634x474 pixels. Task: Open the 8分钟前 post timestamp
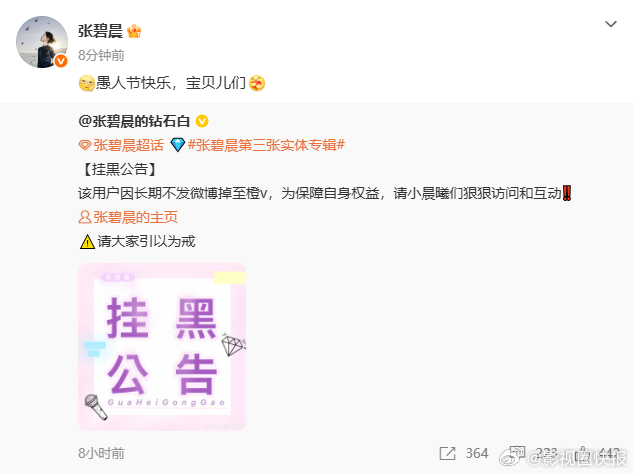[101, 55]
